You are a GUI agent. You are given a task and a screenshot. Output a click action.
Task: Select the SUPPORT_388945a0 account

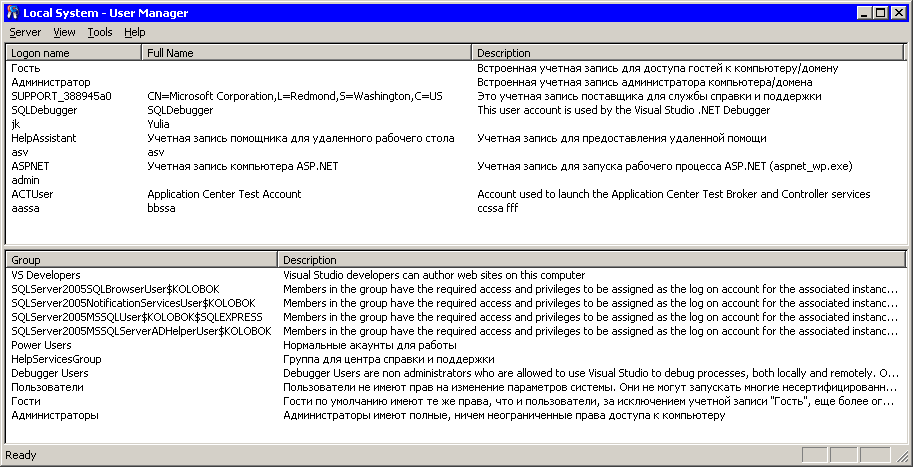point(61,96)
